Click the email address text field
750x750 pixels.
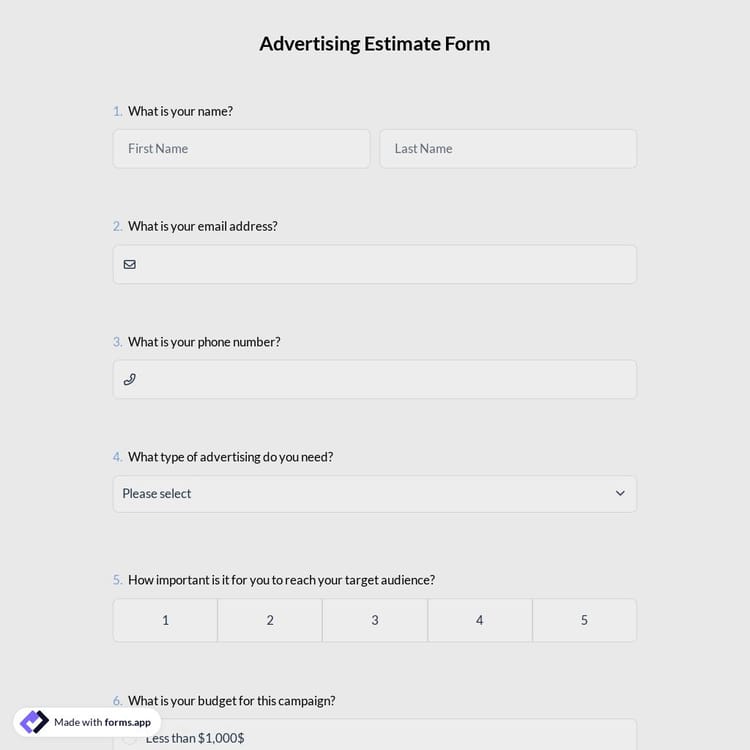pos(385,264)
